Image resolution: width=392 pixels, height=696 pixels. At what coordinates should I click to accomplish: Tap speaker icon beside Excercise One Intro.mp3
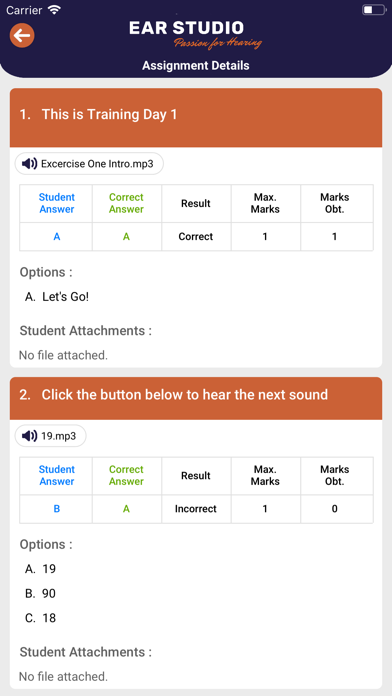pyautogui.click(x=29, y=164)
